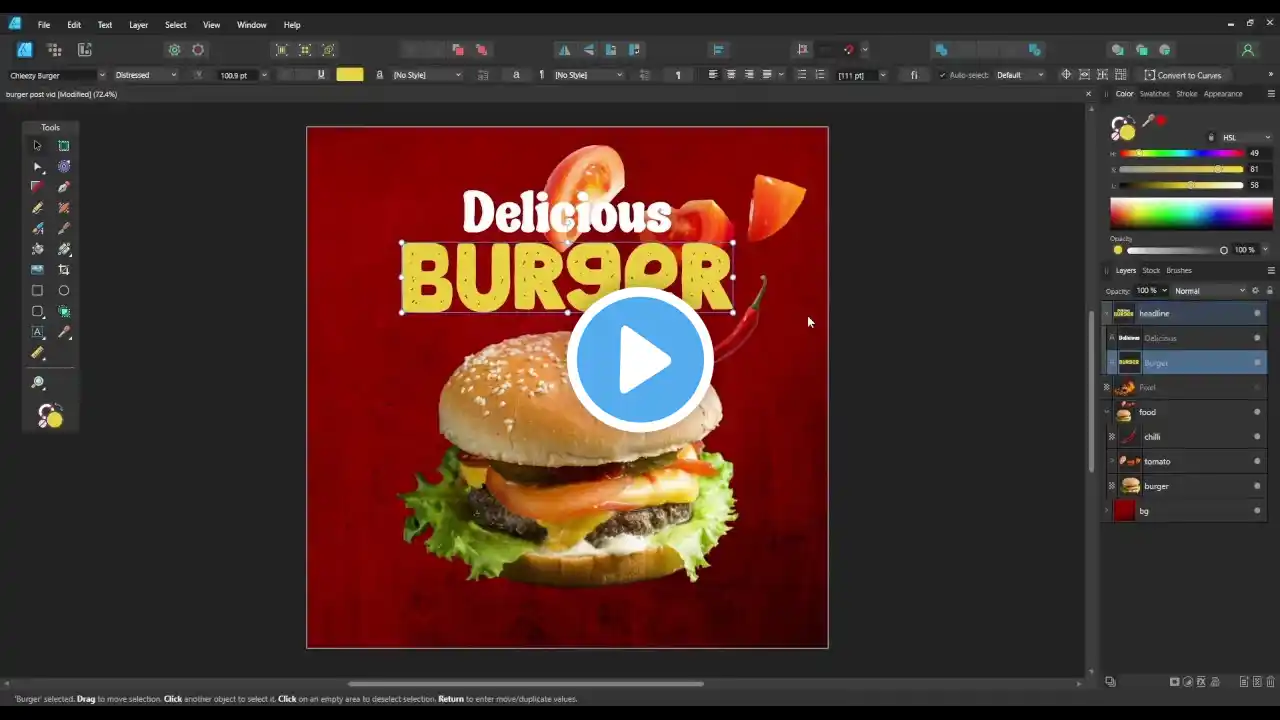Select the Crop tool in Tools panel

click(64, 270)
